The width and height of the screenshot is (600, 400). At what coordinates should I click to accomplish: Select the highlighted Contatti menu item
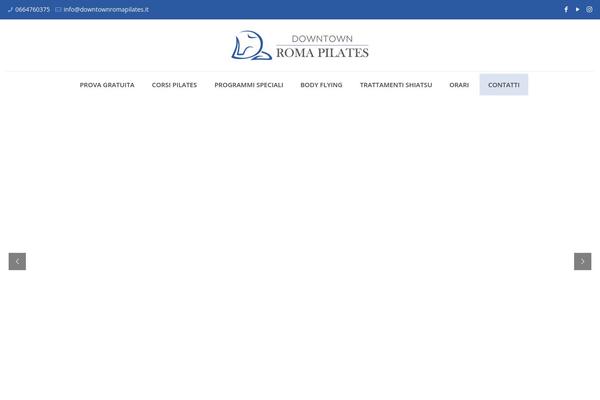coord(504,85)
